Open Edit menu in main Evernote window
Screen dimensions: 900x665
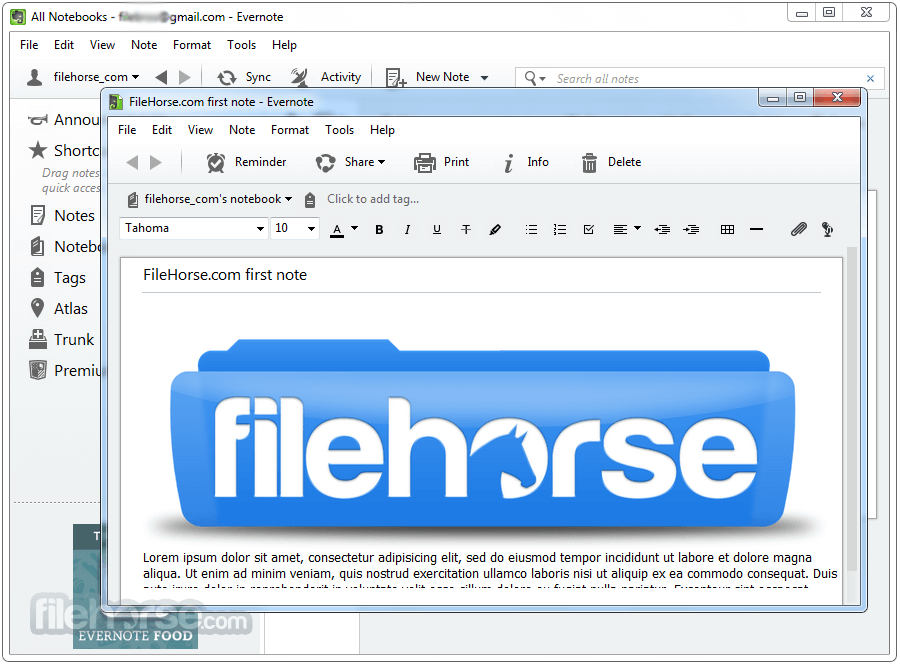pyautogui.click(x=64, y=45)
